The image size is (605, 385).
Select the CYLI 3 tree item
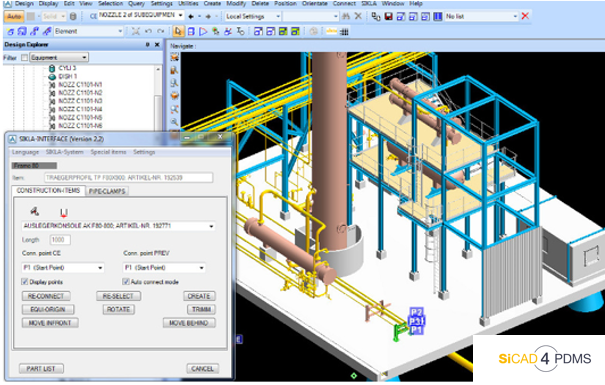tap(67, 68)
